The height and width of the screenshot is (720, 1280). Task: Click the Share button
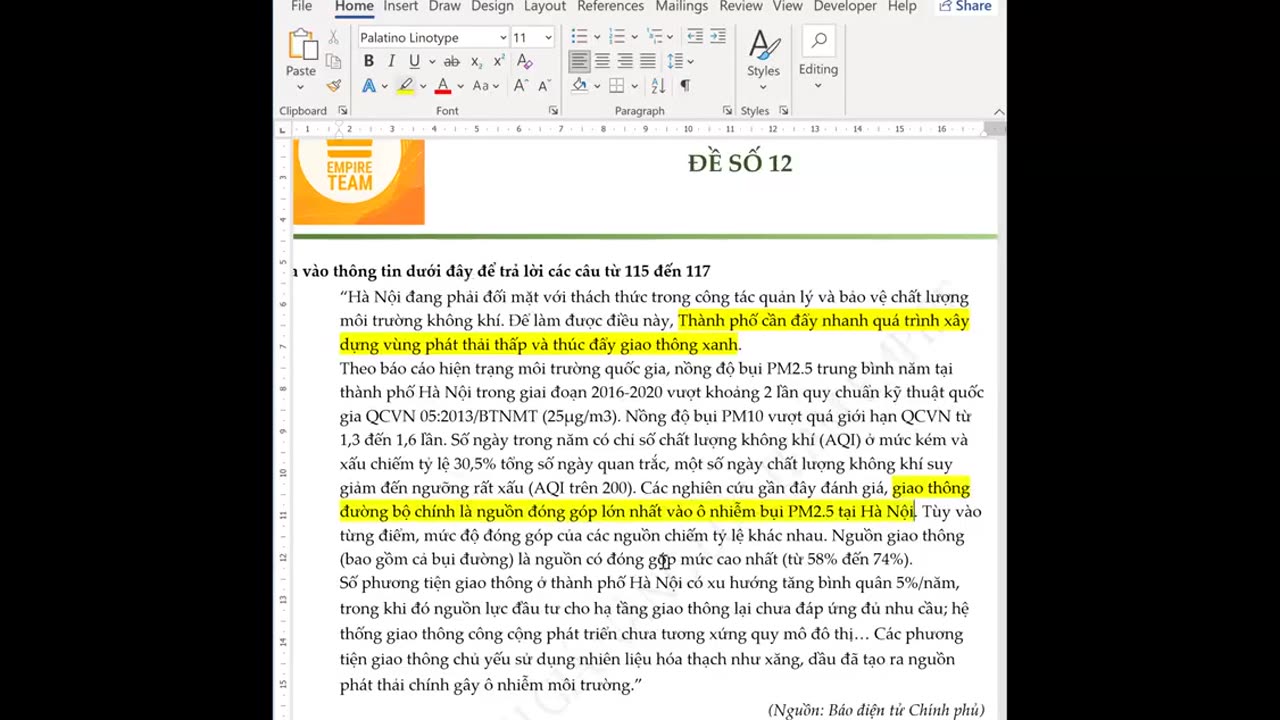pyautogui.click(x=965, y=7)
